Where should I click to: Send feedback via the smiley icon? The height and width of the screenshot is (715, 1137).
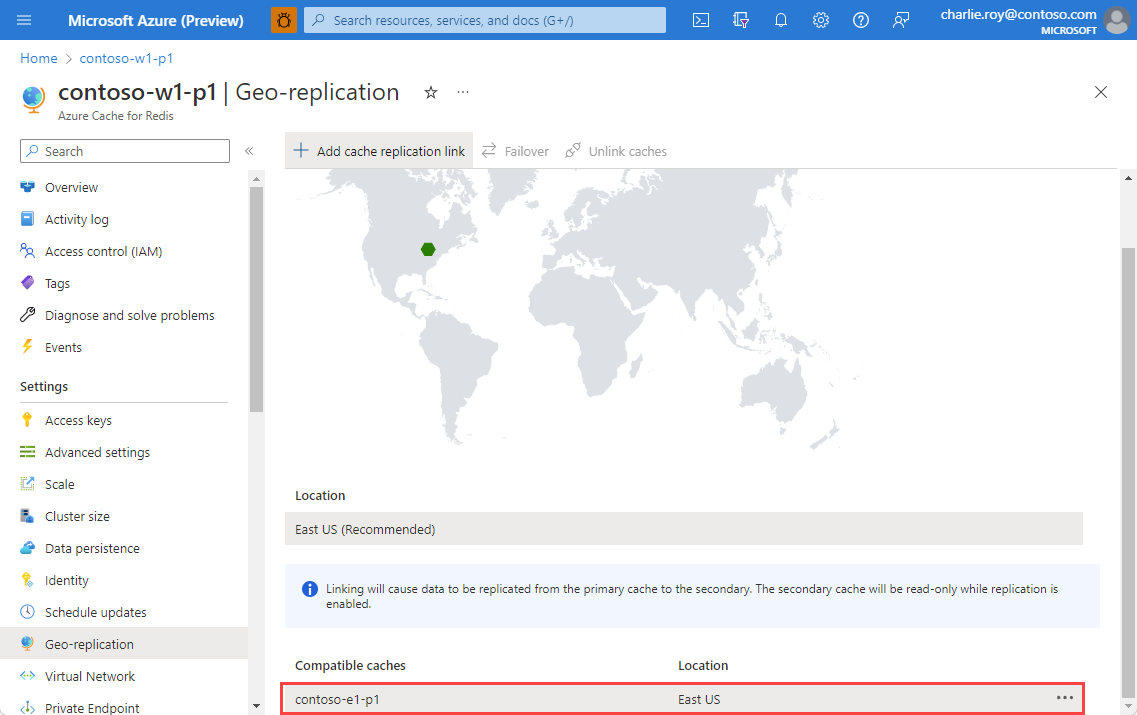[901, 19]
